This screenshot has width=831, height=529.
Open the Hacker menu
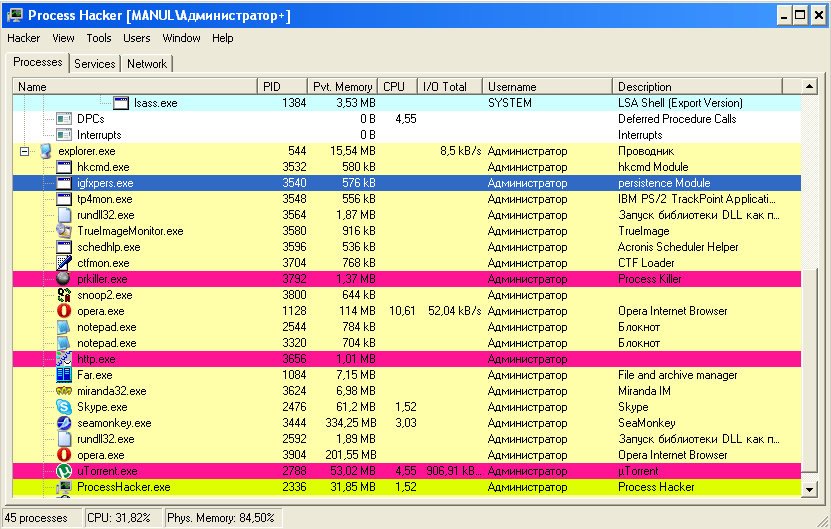[x=23, y=38]
